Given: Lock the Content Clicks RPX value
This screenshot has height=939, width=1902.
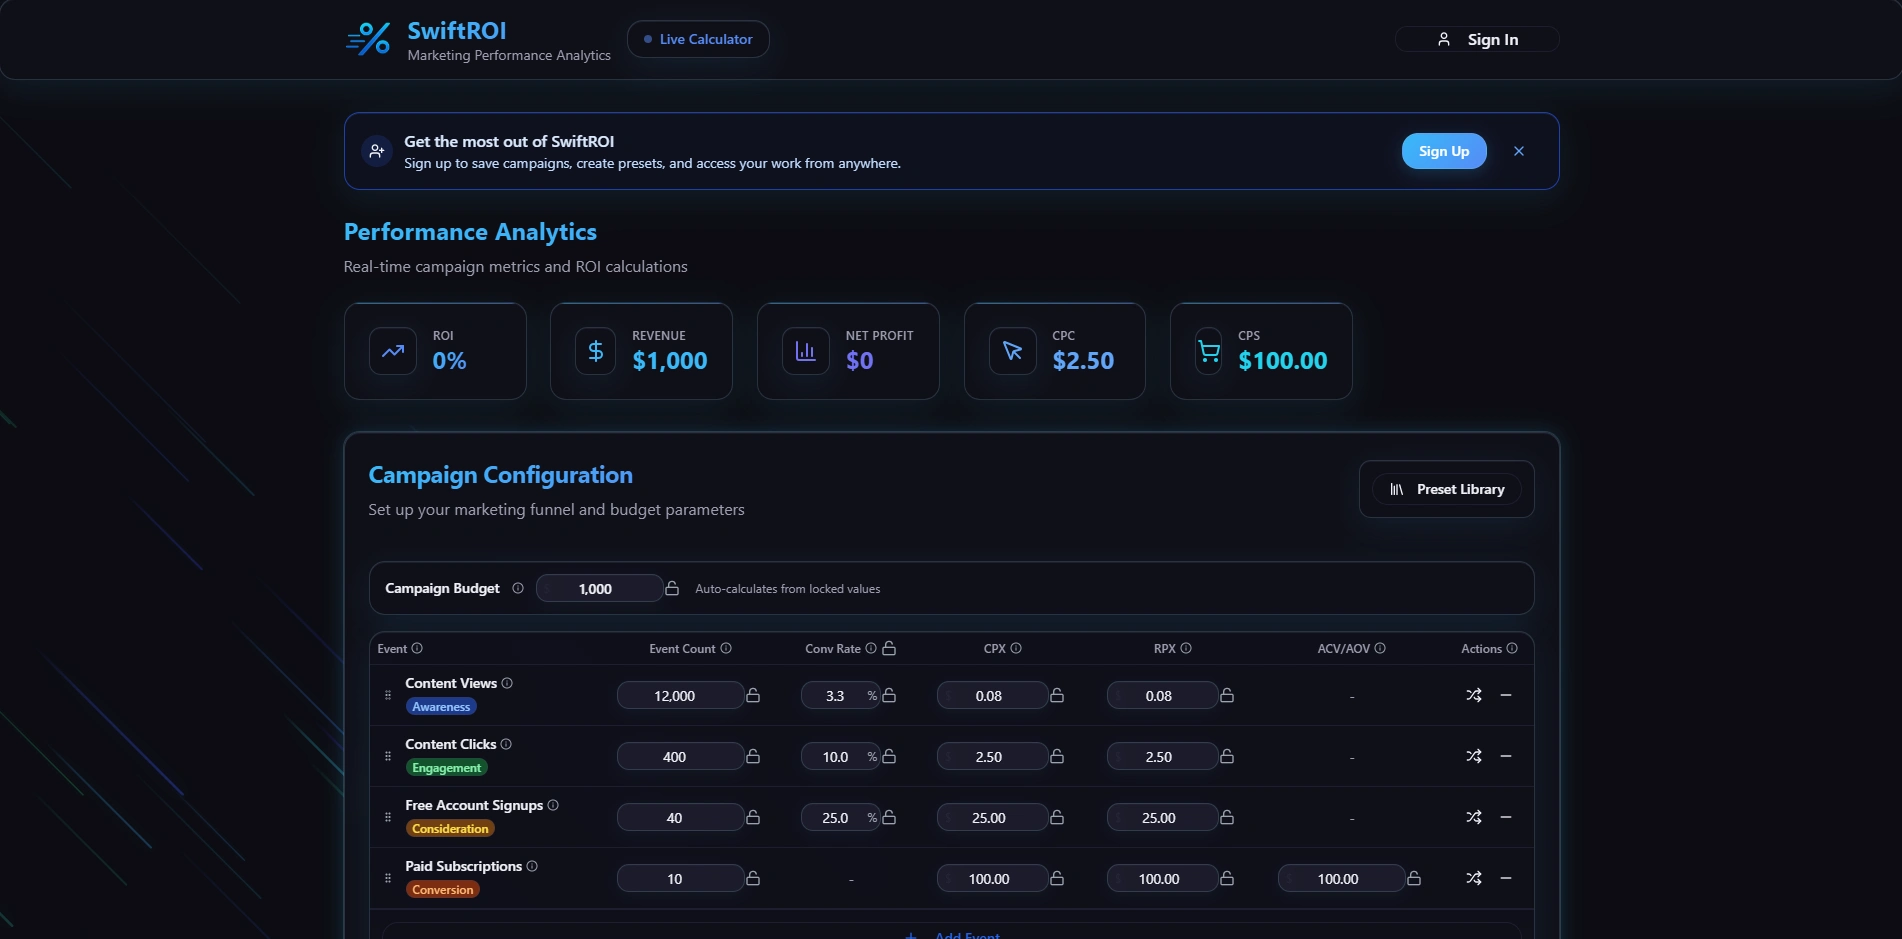Looking at the screenshot, I should pos(1227,756).
